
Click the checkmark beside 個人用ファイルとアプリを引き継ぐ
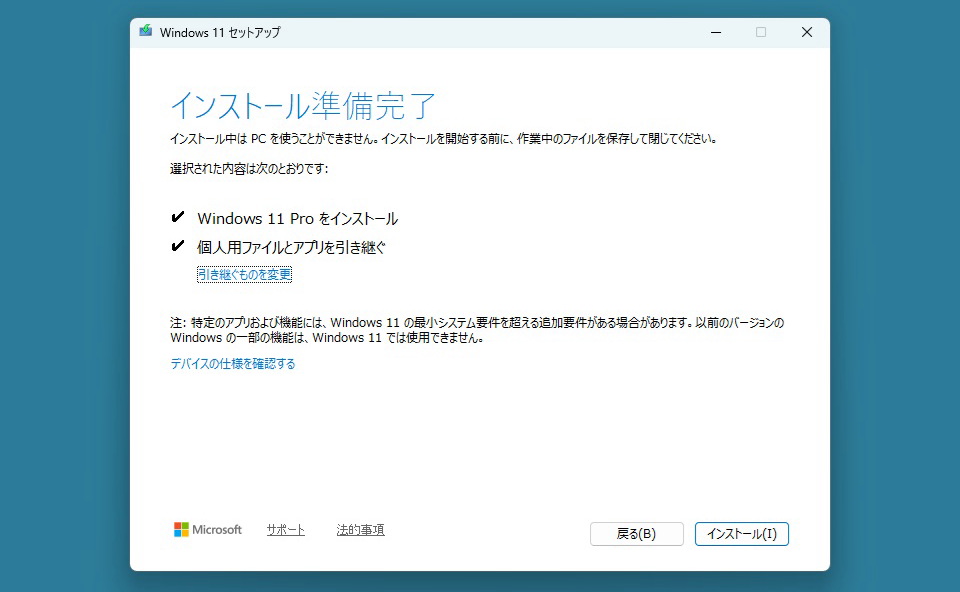pyautogui.click(x=178, y=246)
